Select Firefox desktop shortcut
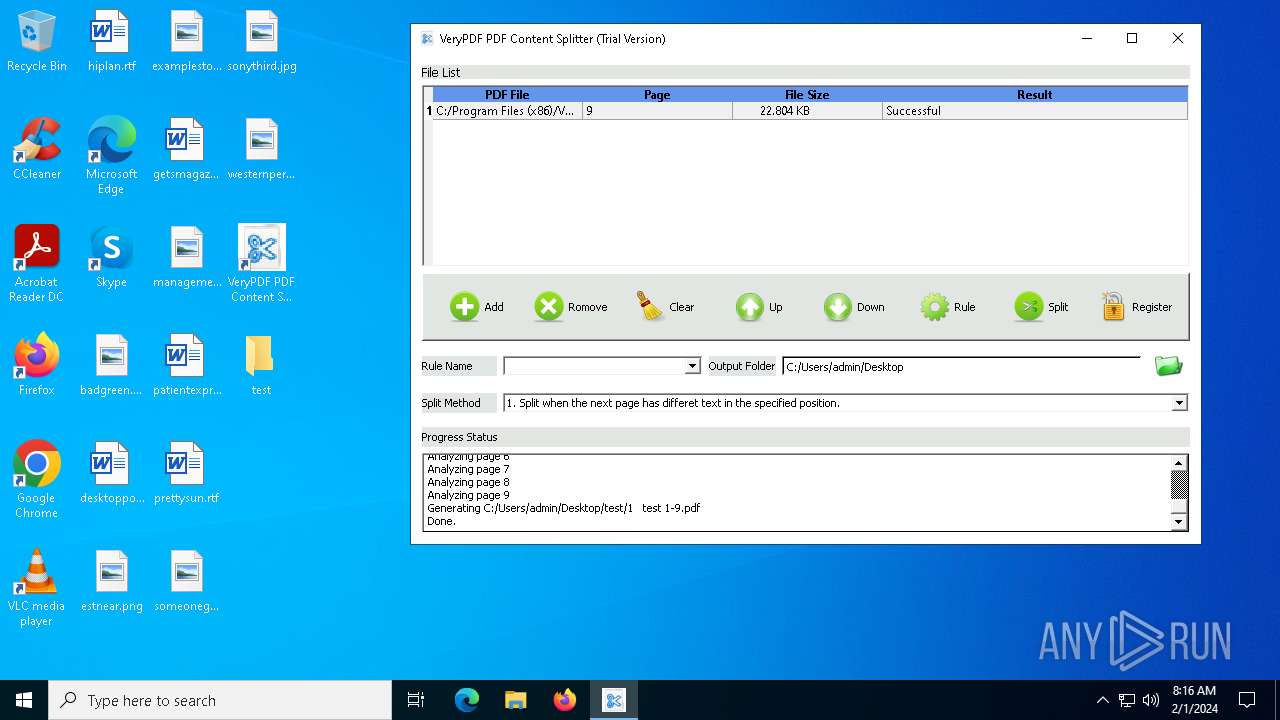1280x720 pixels. click(37, 366)
